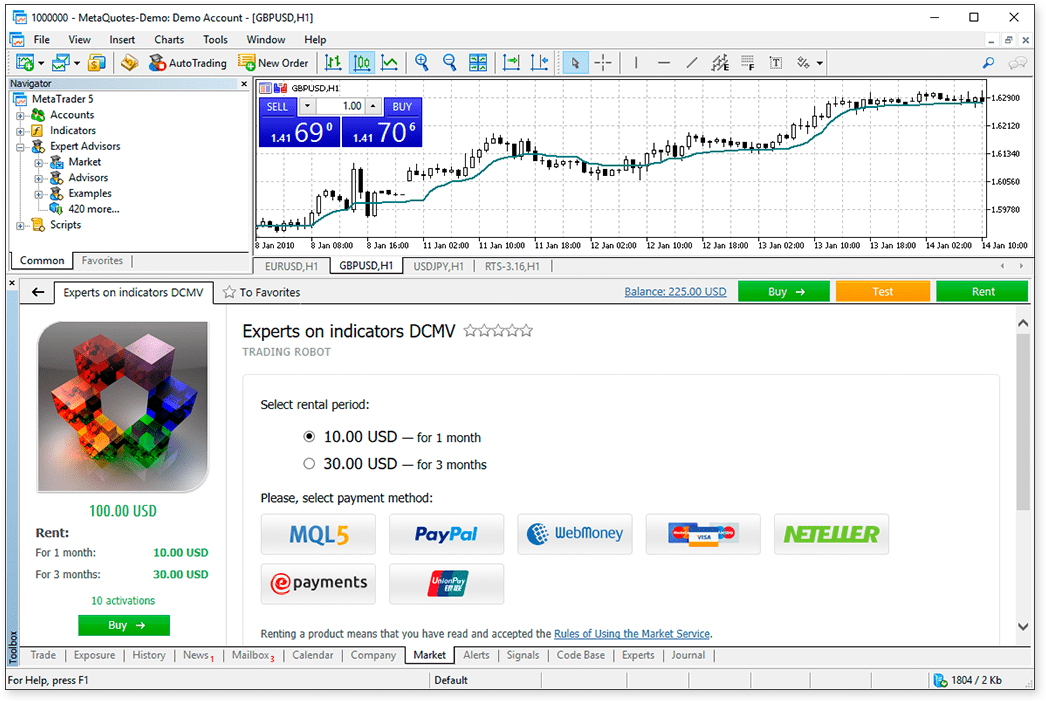The width and height of the screenshot is (1046, 702).
Task: Click the green Rent button
Action: point(982,292)
